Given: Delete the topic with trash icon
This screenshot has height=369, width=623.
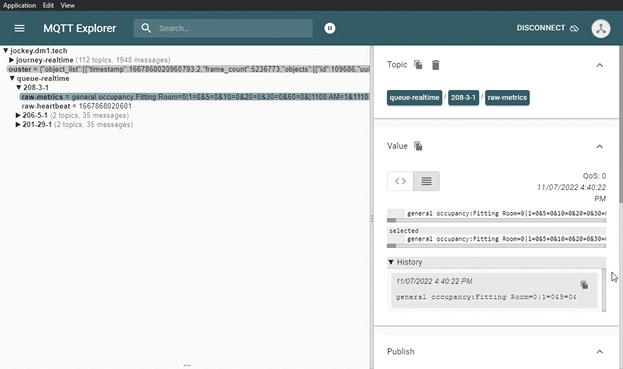Looking at the screenshot, I should (x=435, y=65).
